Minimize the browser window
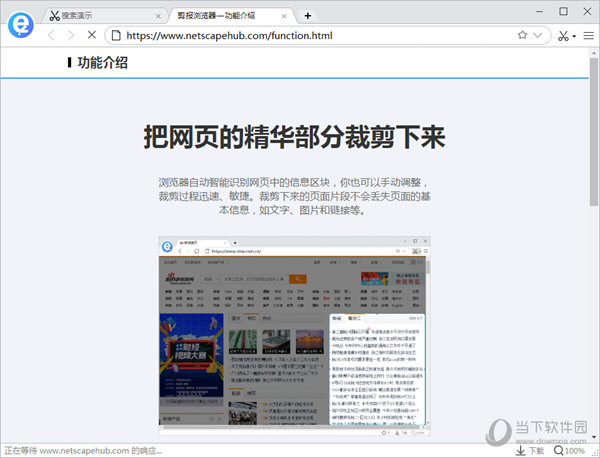 [x=540, y=11]
